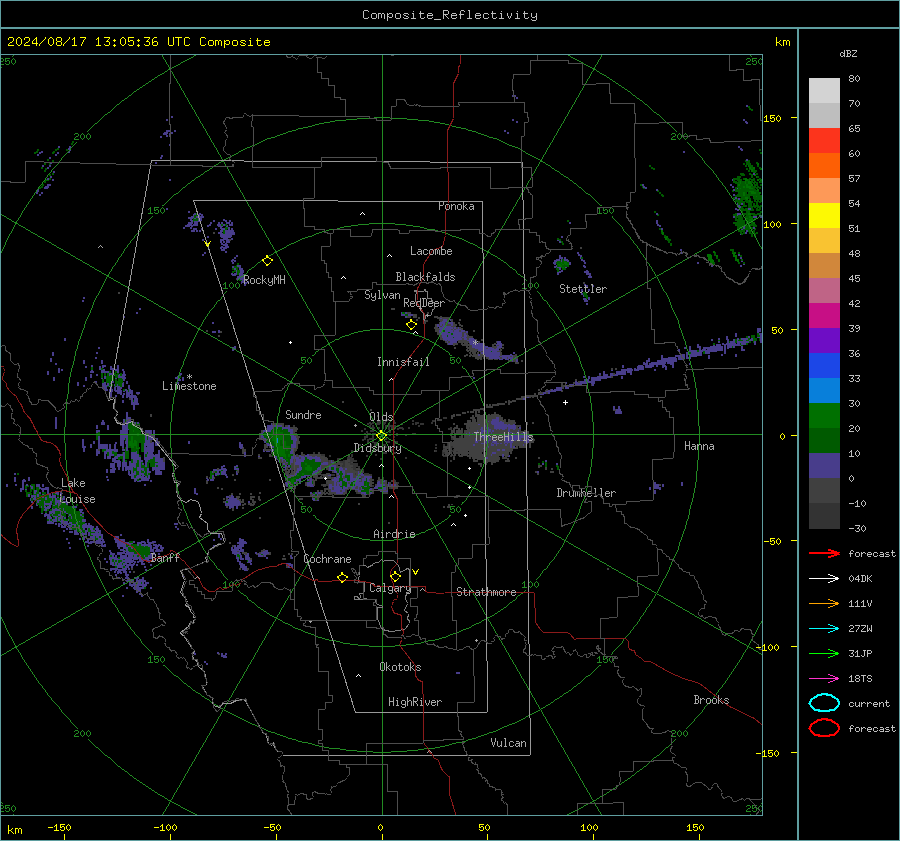Viewport: 900px width, 841px height.
Task: Click the Drumheller city label
Action: pos(586,493)
